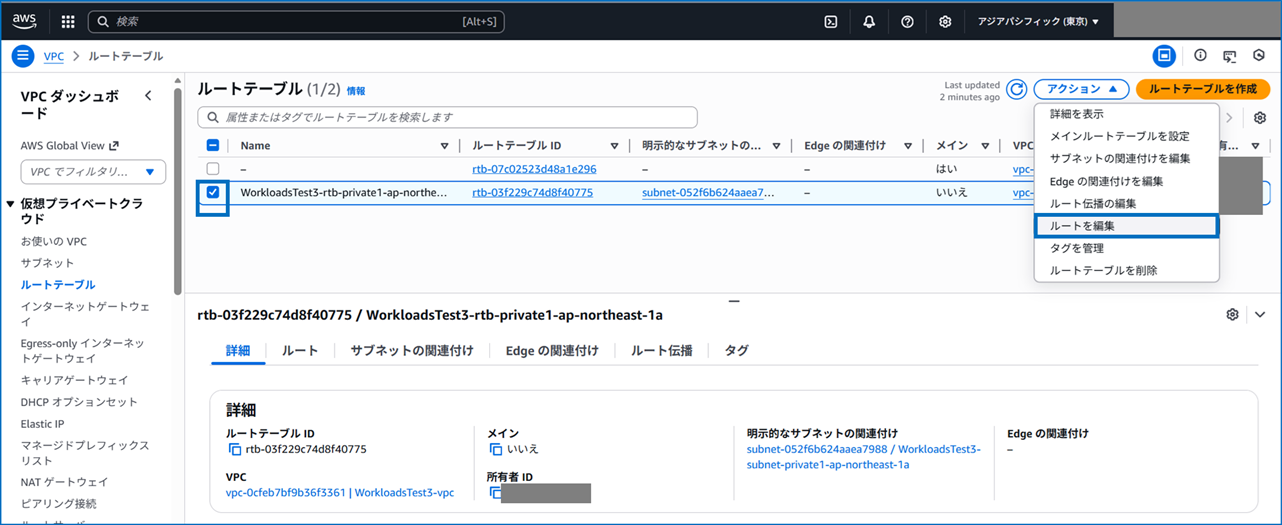
Task: Choose タグを管理
Action: pos(1127,248)
